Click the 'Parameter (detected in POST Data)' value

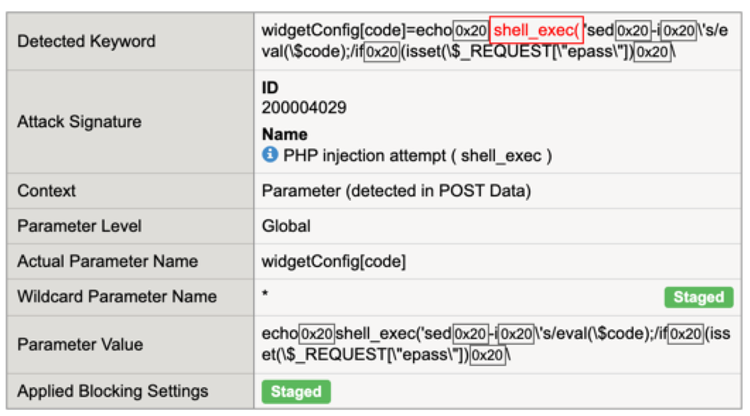coord(396,190)
